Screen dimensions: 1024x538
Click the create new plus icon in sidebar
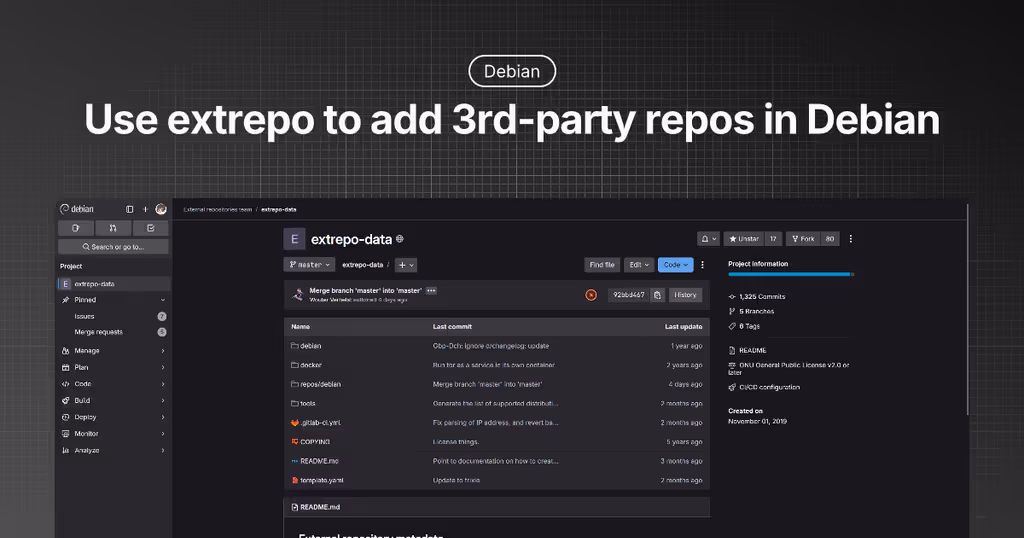point(145,209)
